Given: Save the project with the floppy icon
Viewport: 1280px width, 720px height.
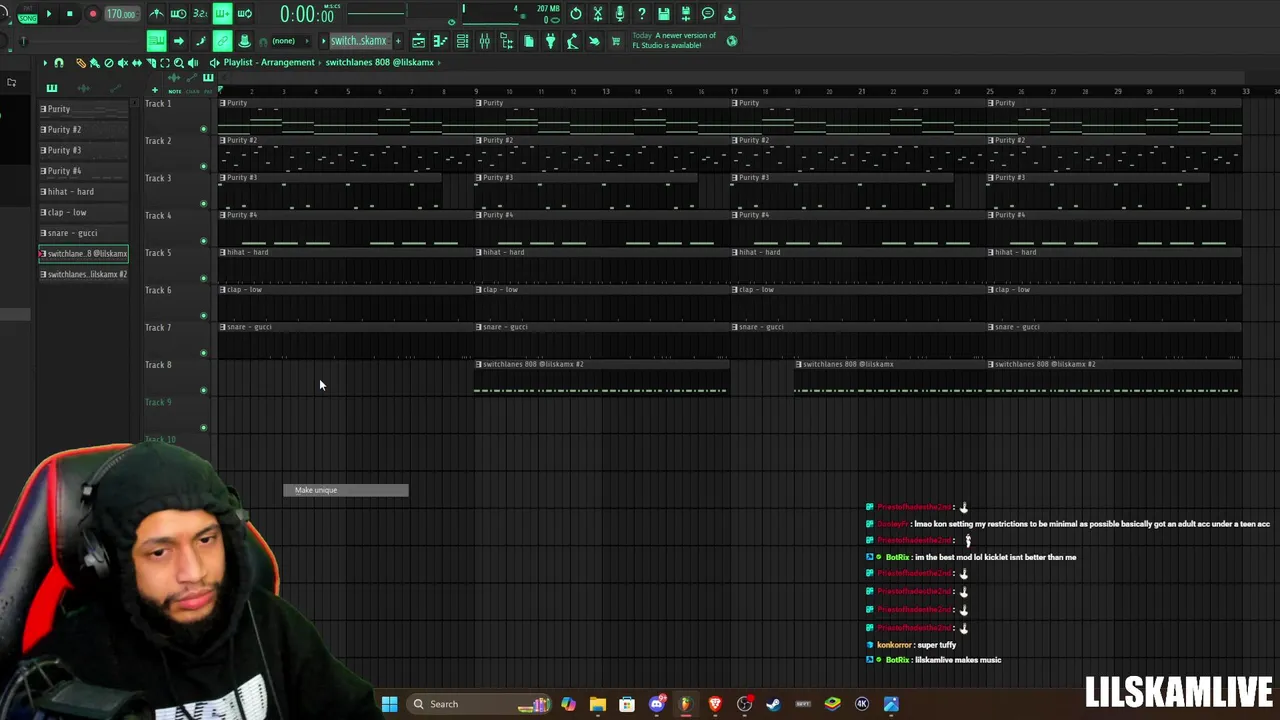Looking at the screenshot, I should (664, 14).
